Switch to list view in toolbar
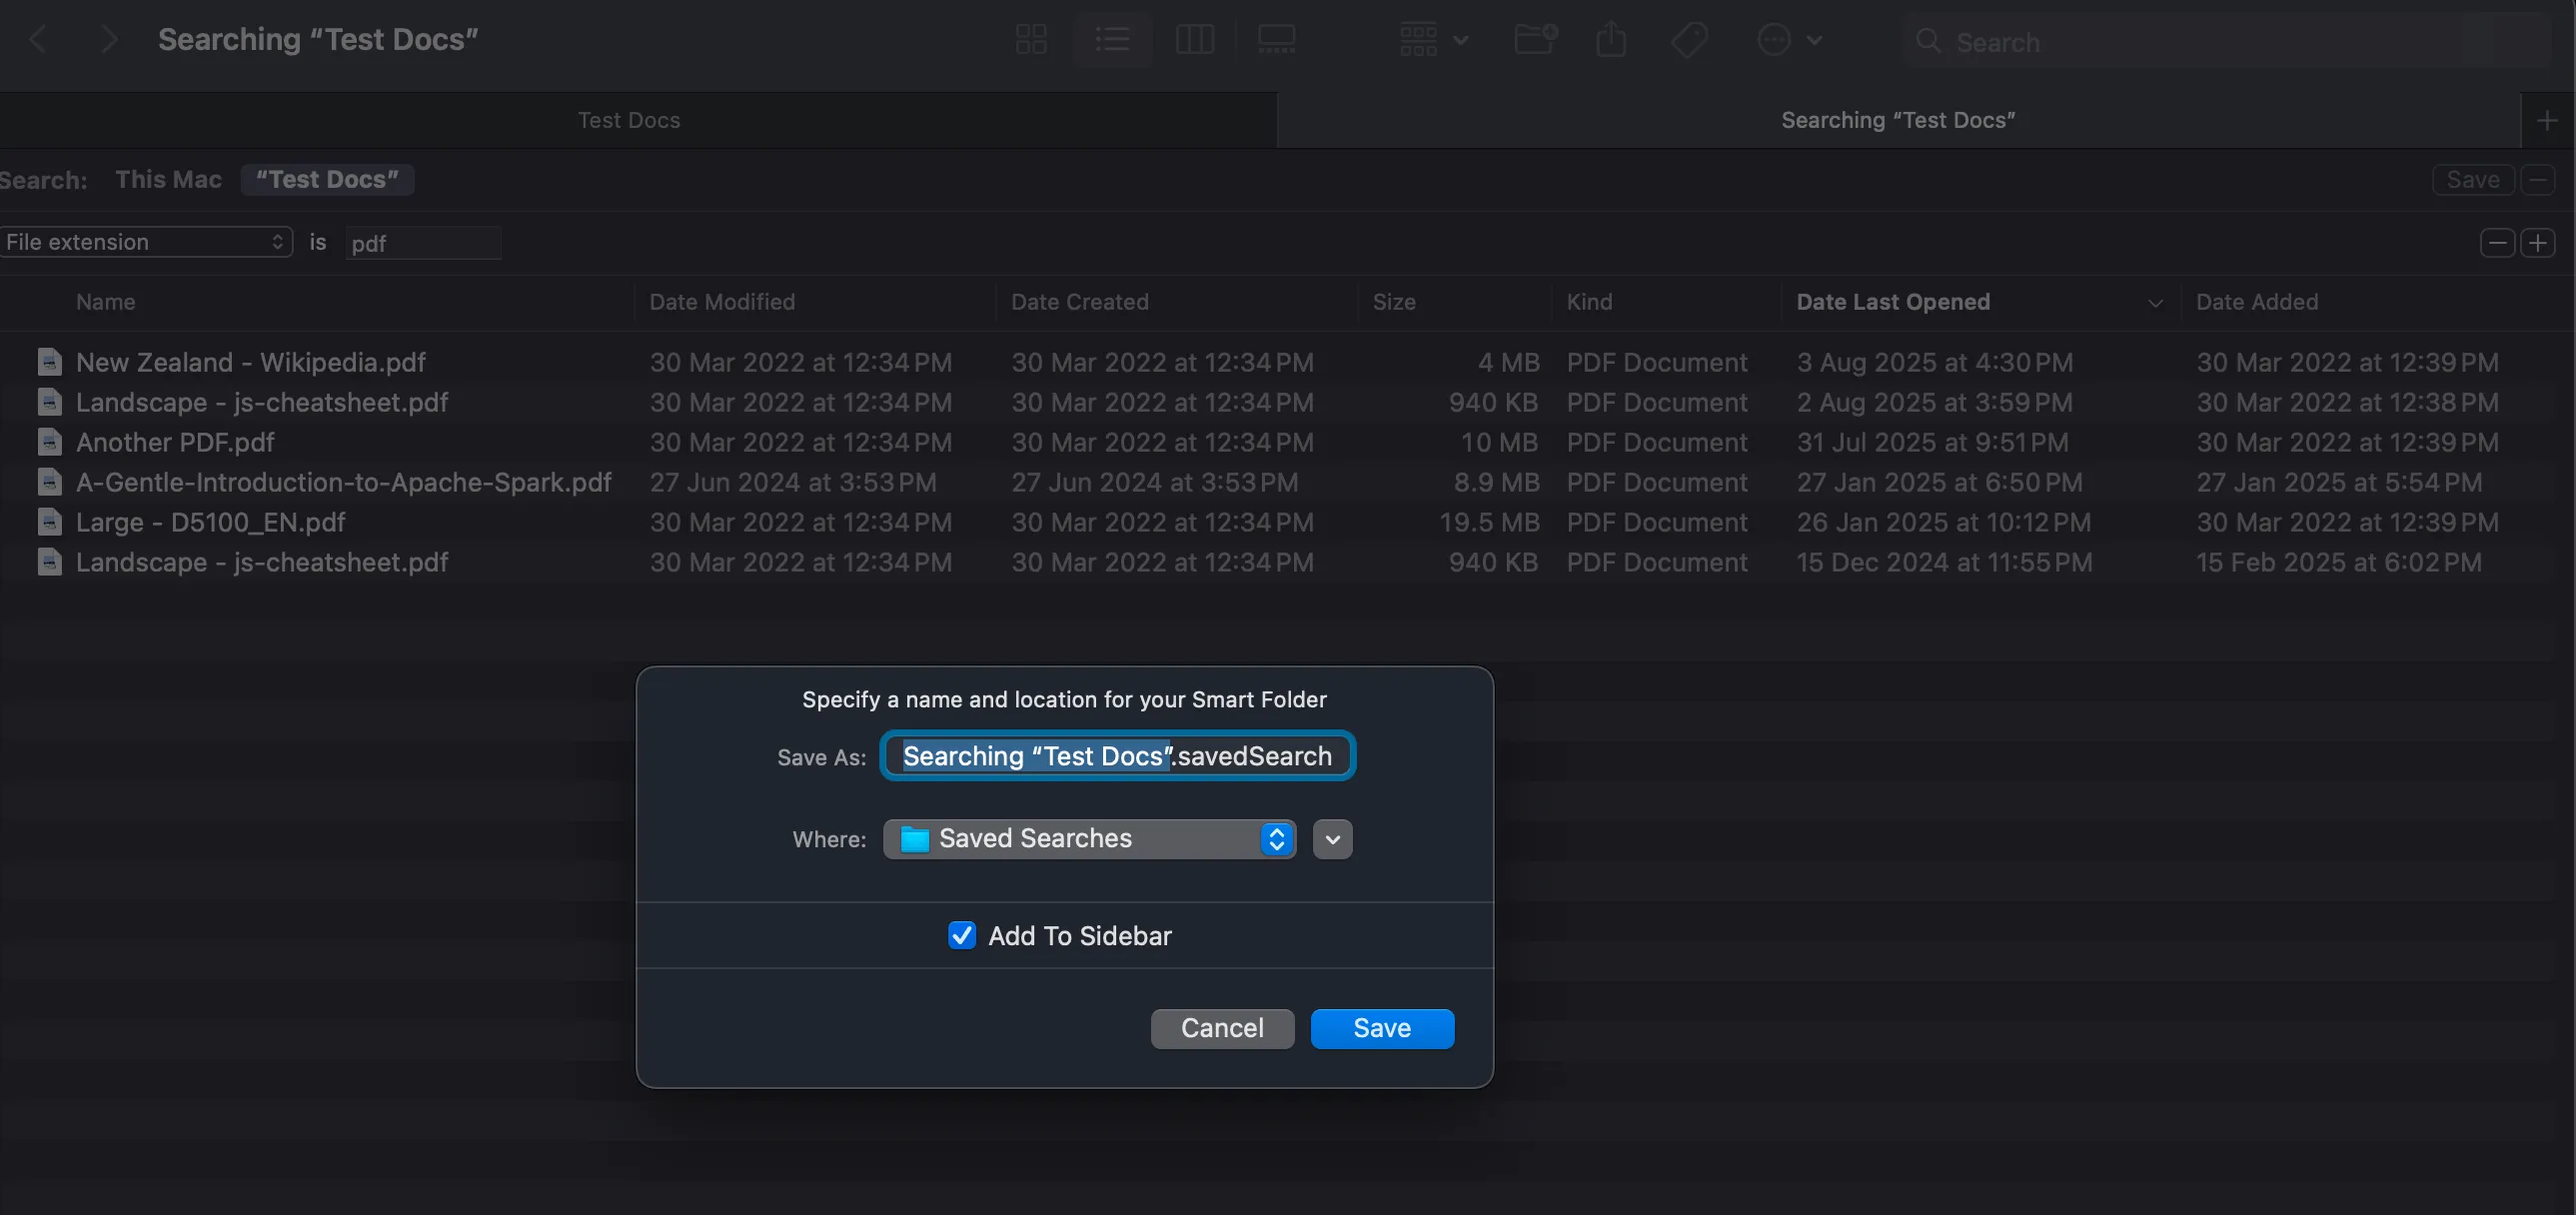The height and width of the screenshot is (1215, 2576). (x=1112, y=40)
